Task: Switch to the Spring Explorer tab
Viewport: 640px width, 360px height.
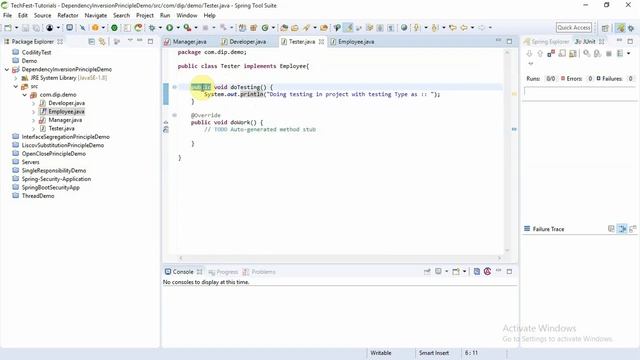Action: pyautogui.click(x=547, y=42)
